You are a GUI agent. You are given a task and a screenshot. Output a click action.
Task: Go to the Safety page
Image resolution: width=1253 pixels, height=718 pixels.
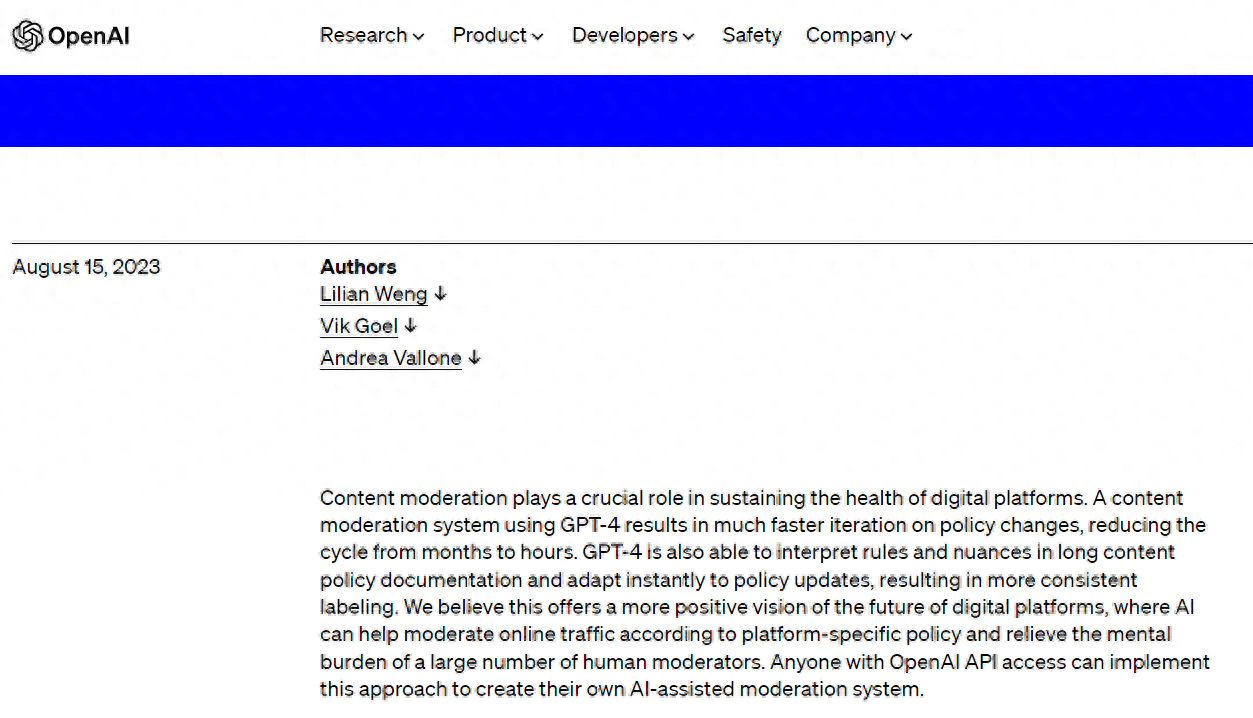coord(751,35)
